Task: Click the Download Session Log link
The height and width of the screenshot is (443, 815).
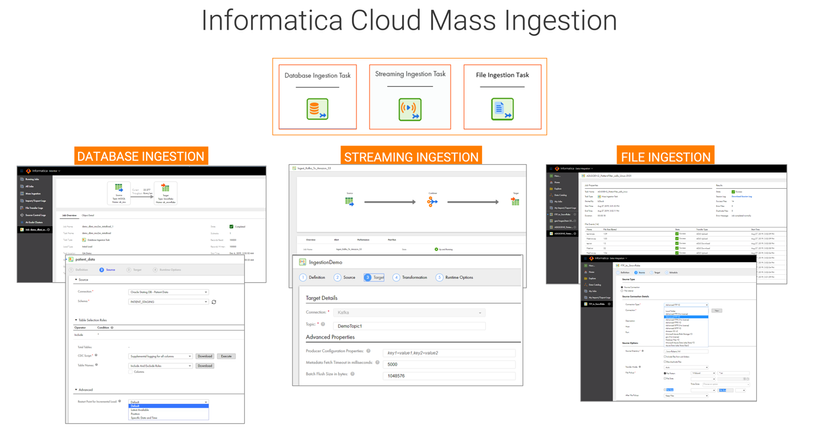Action: 742,197
